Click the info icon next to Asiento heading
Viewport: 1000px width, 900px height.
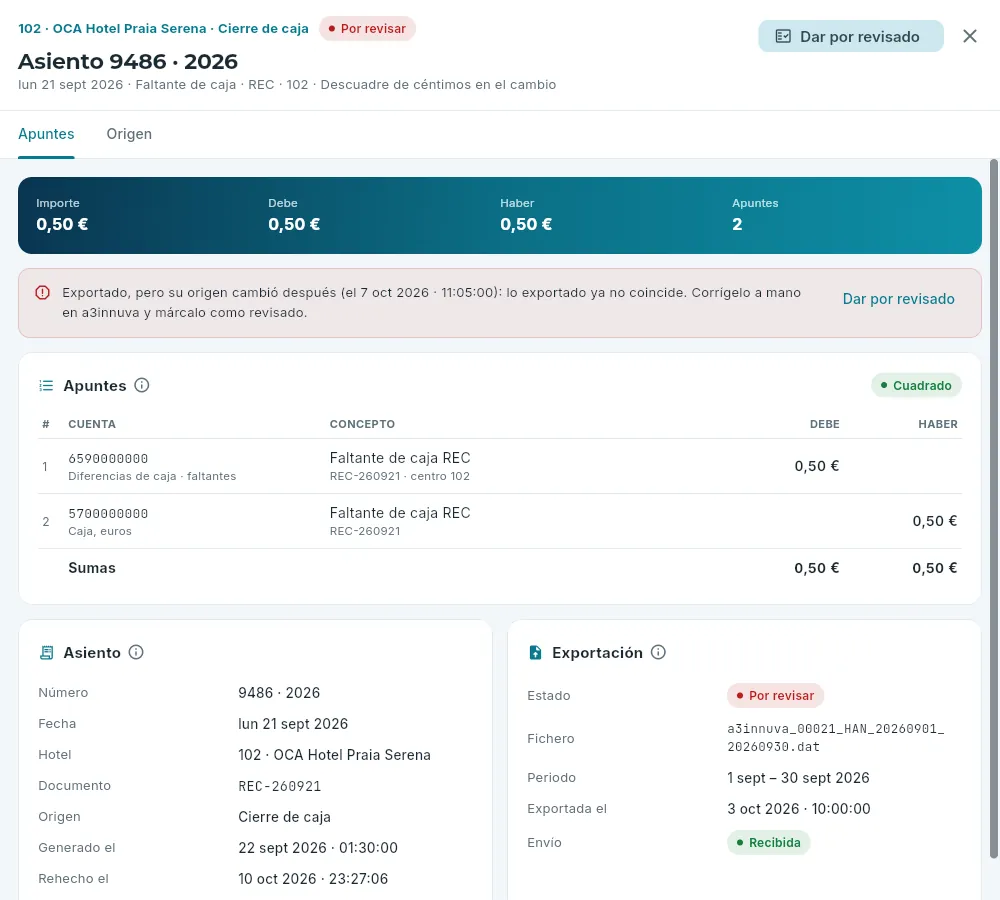136,652
